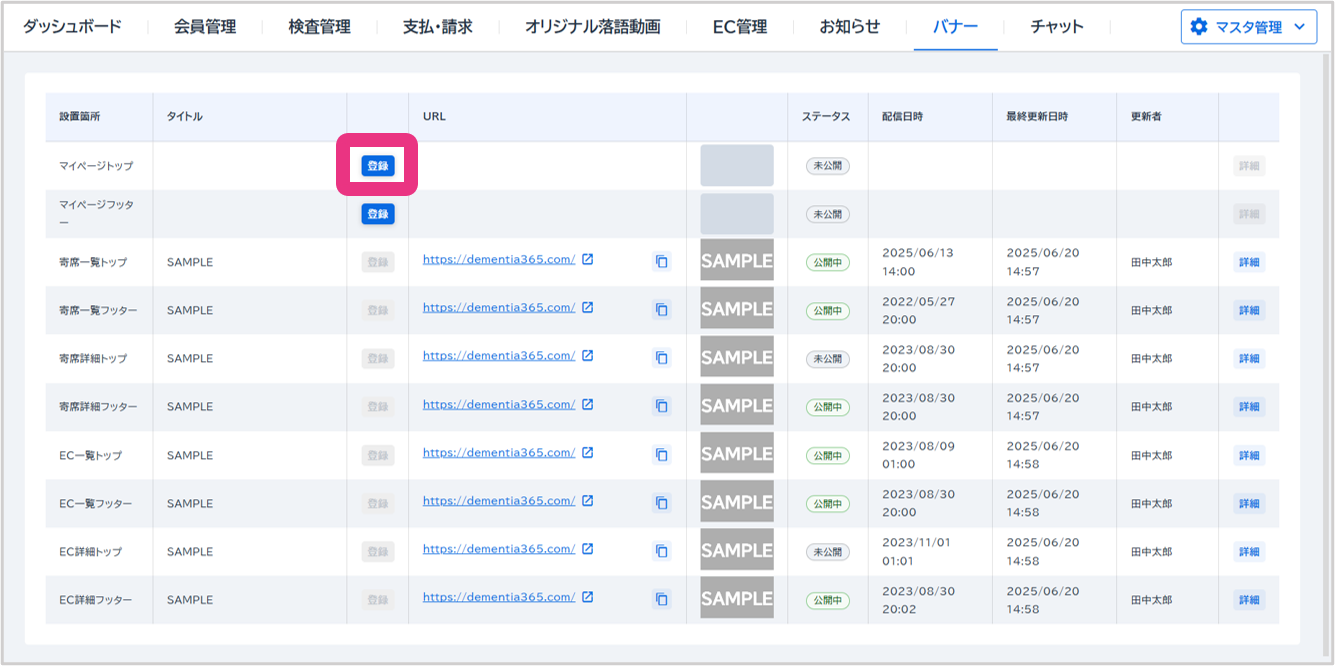Viewport: 1335px width, 666px height.
Task: Copy URL for 寄席一覧トップ row
Action: coord(661,262)
